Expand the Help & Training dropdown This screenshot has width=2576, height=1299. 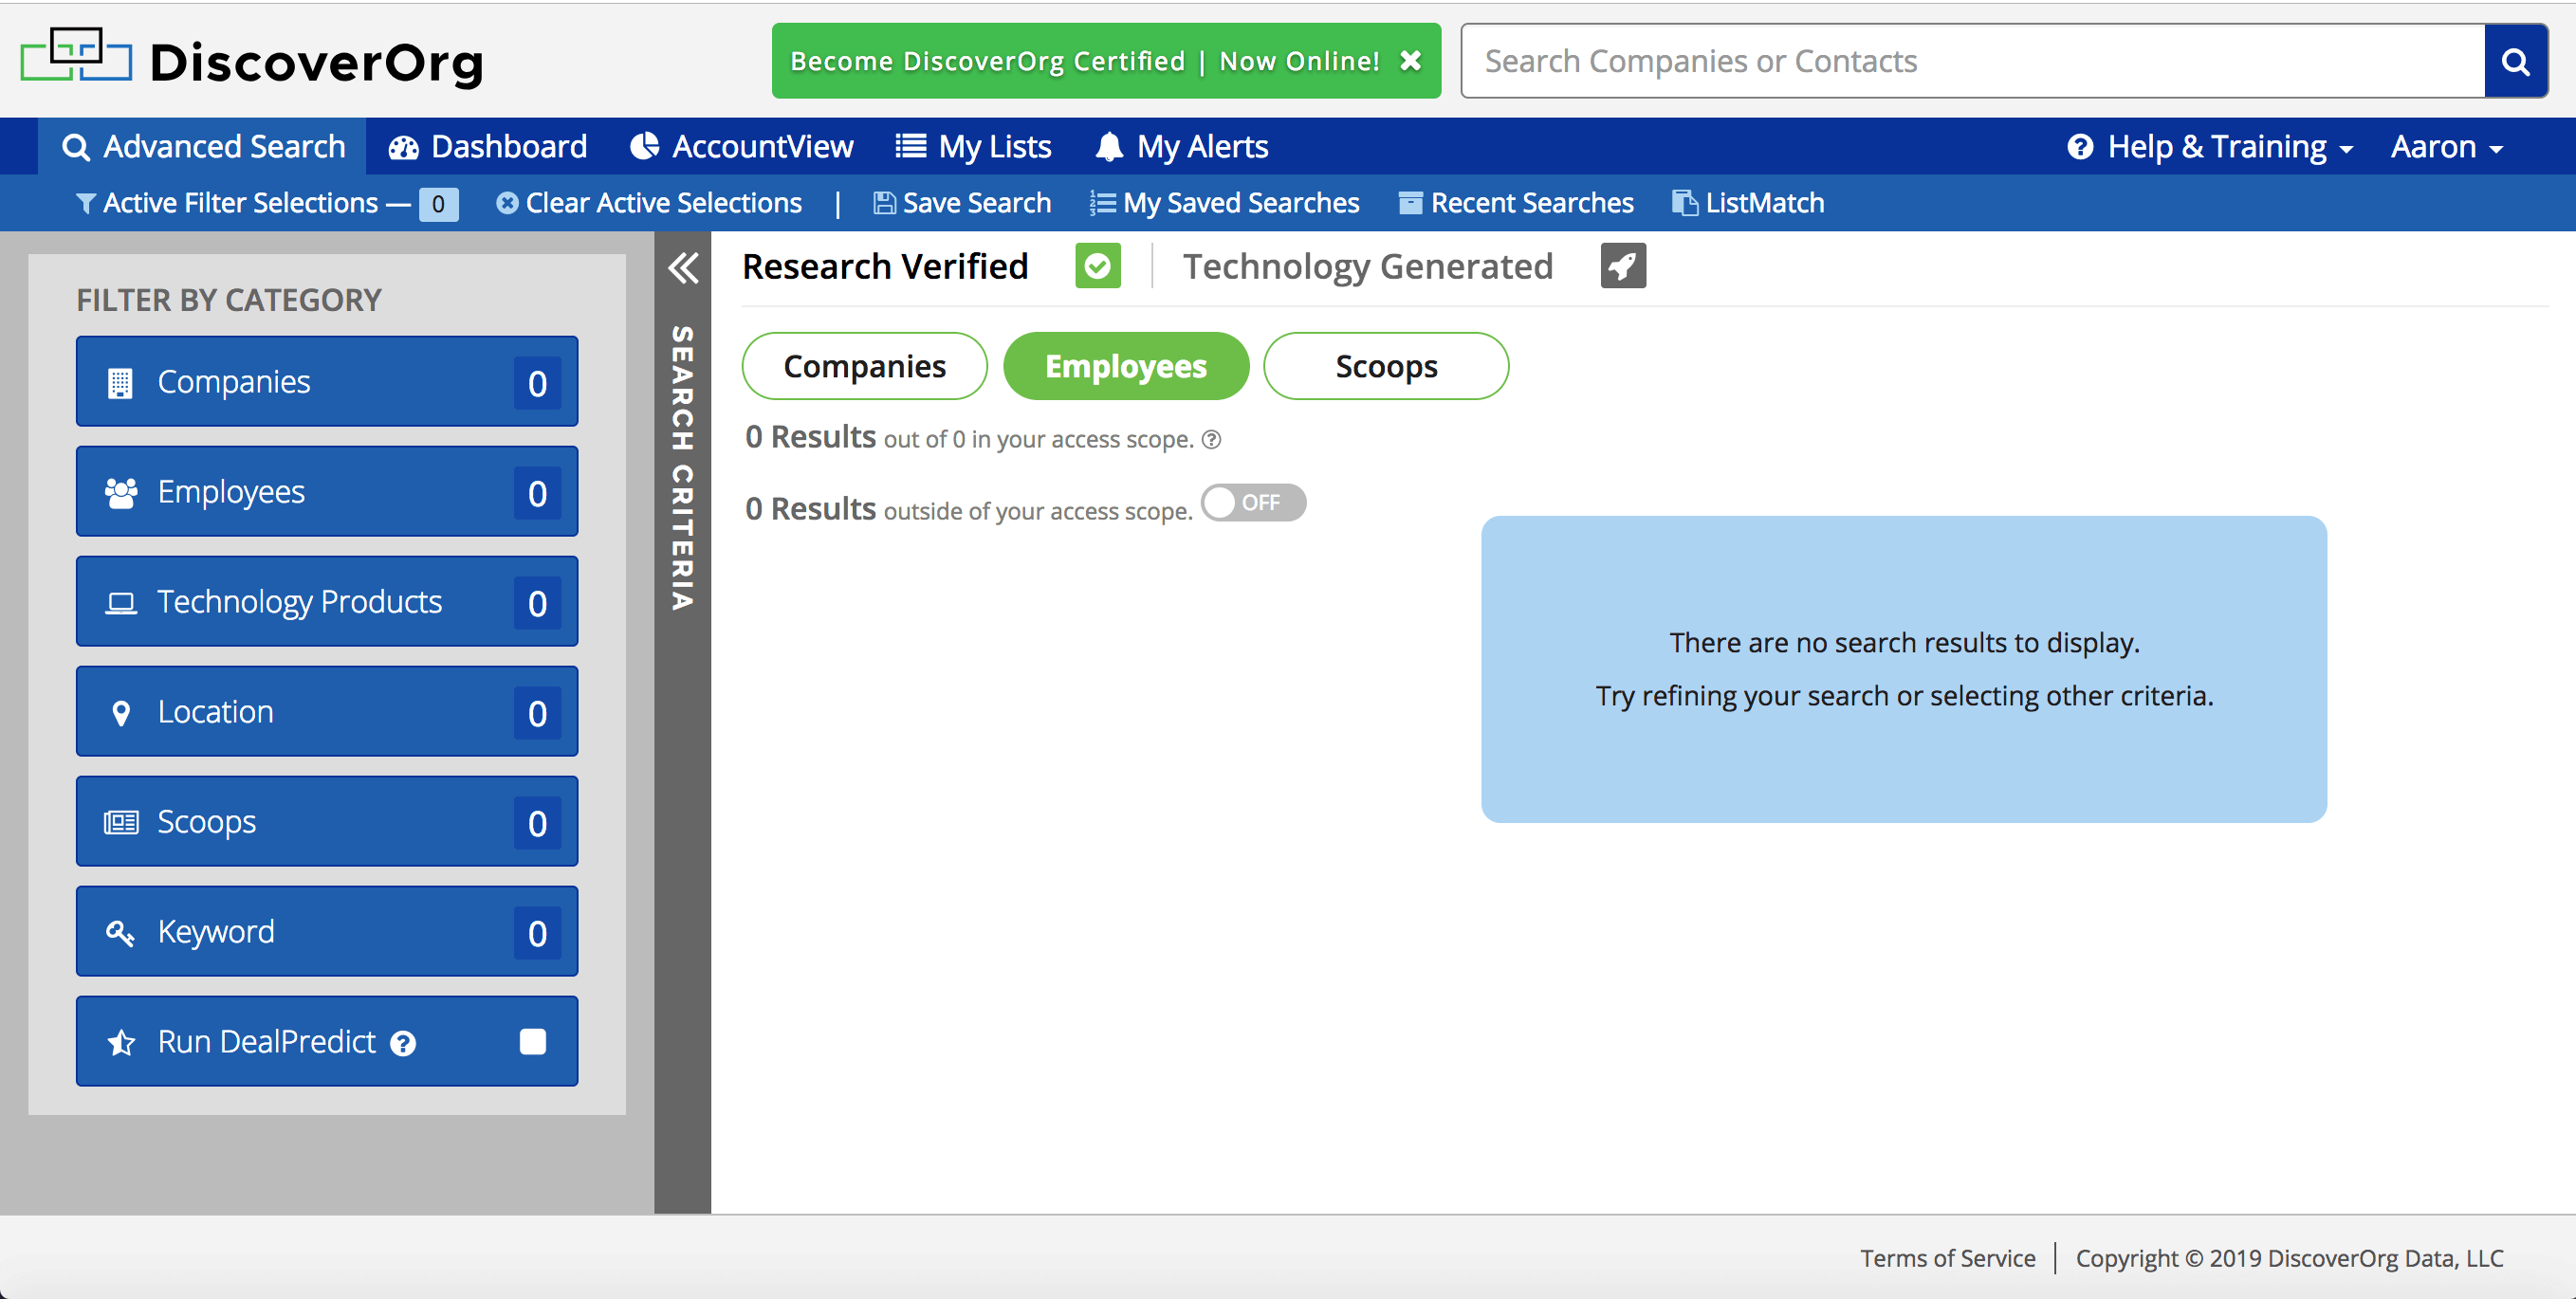point(2211,147)
